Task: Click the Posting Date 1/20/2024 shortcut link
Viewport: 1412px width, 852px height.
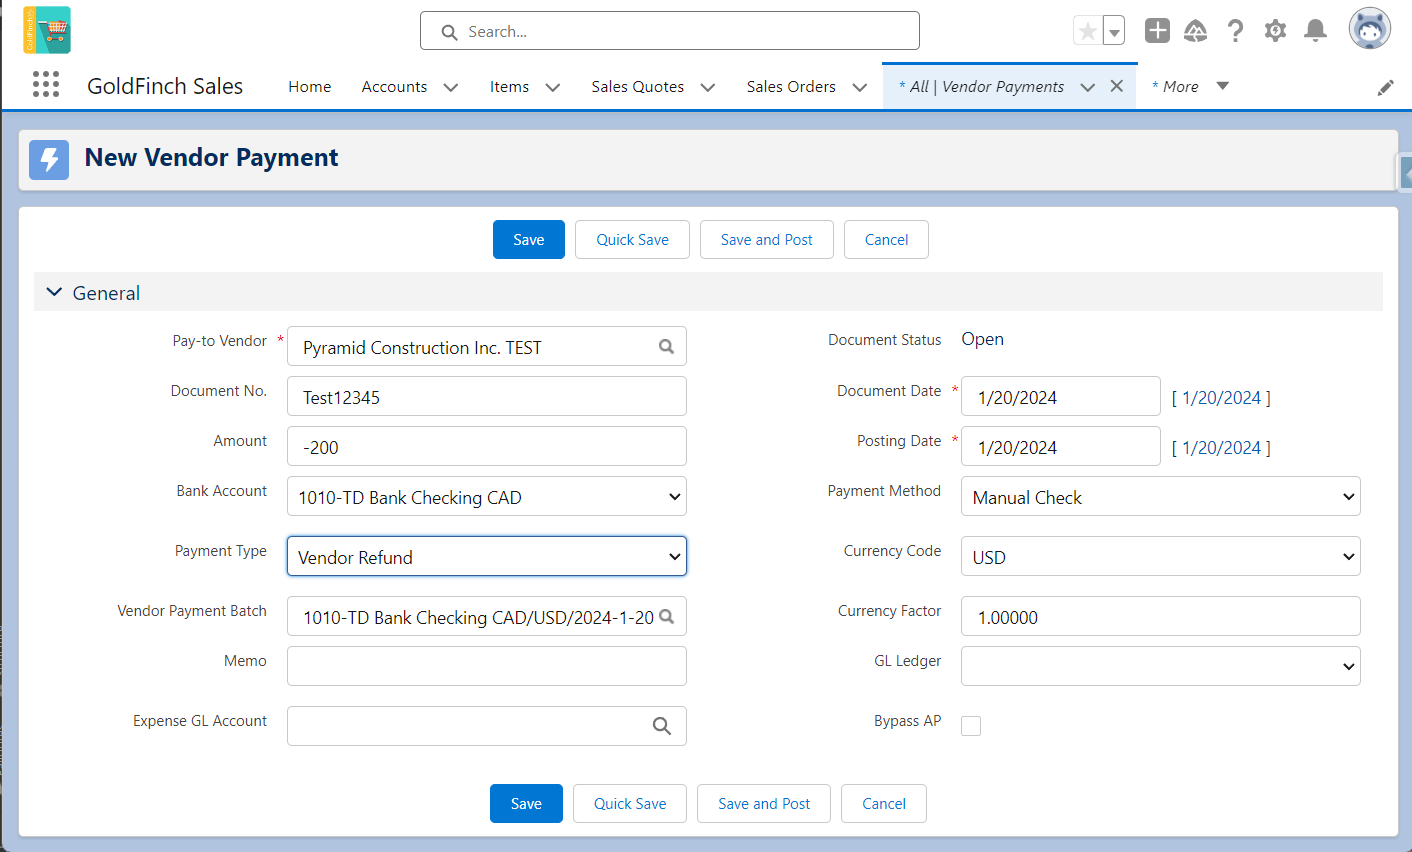Action: point(1222,448)
